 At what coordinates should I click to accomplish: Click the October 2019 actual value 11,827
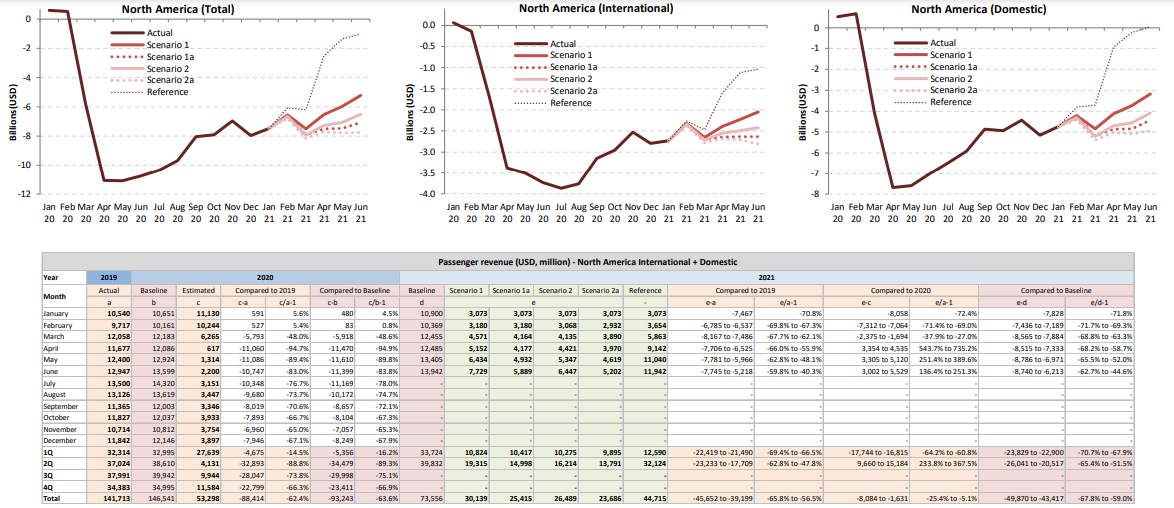(x=119, y=419)
